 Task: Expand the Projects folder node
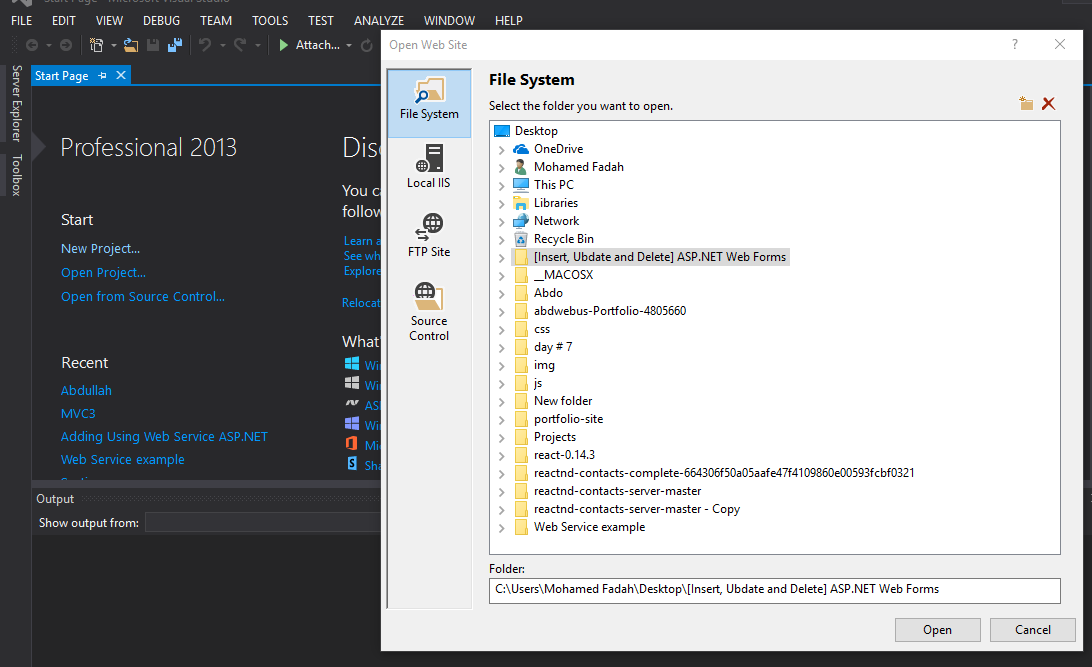(x=501, y=438)
